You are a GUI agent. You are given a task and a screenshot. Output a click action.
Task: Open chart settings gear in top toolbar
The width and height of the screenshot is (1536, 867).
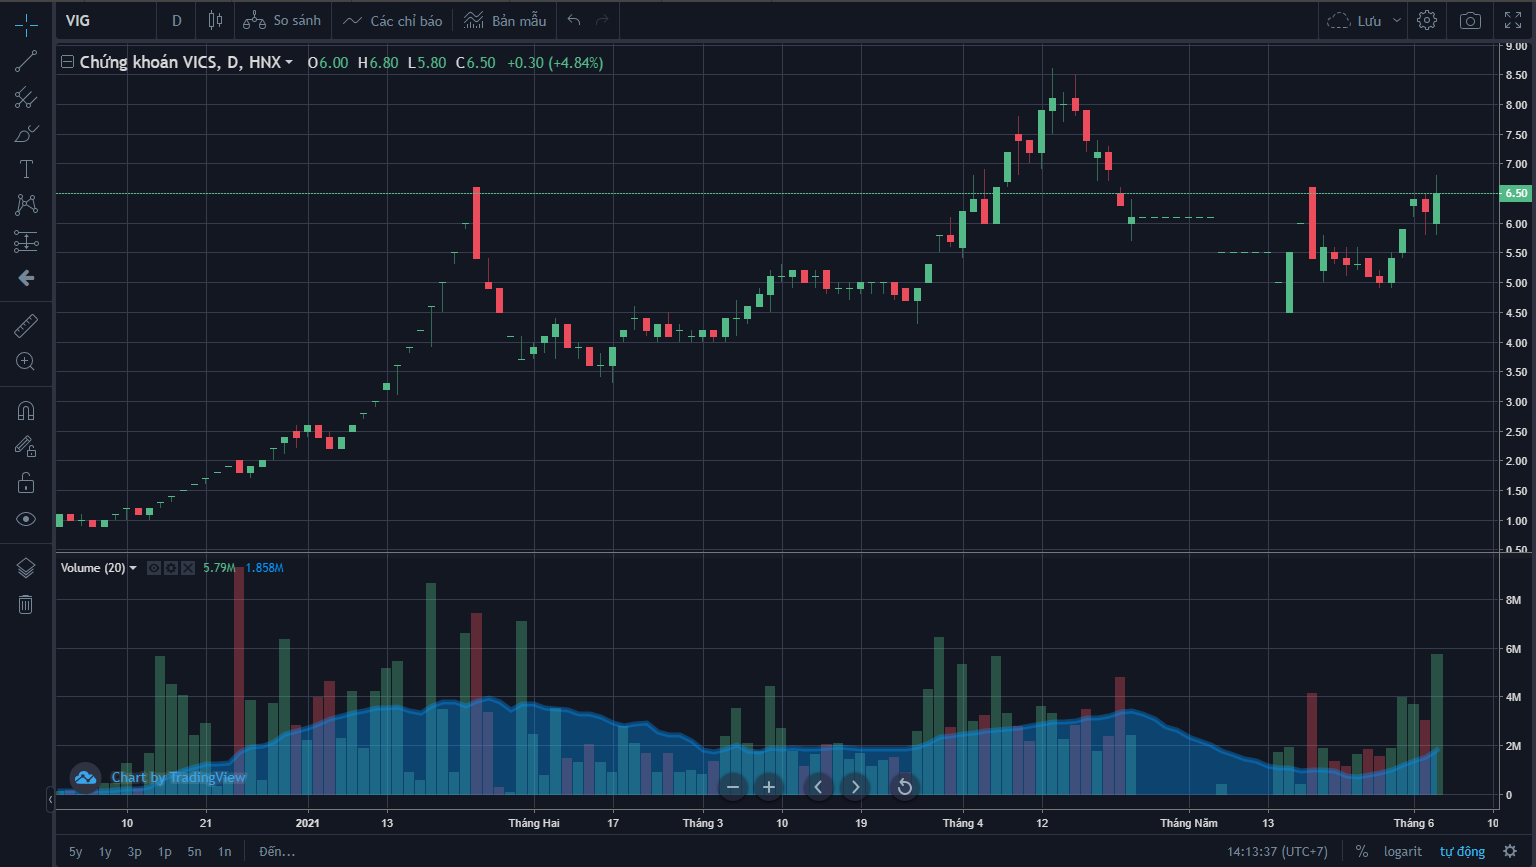(x=1427, y=21)
